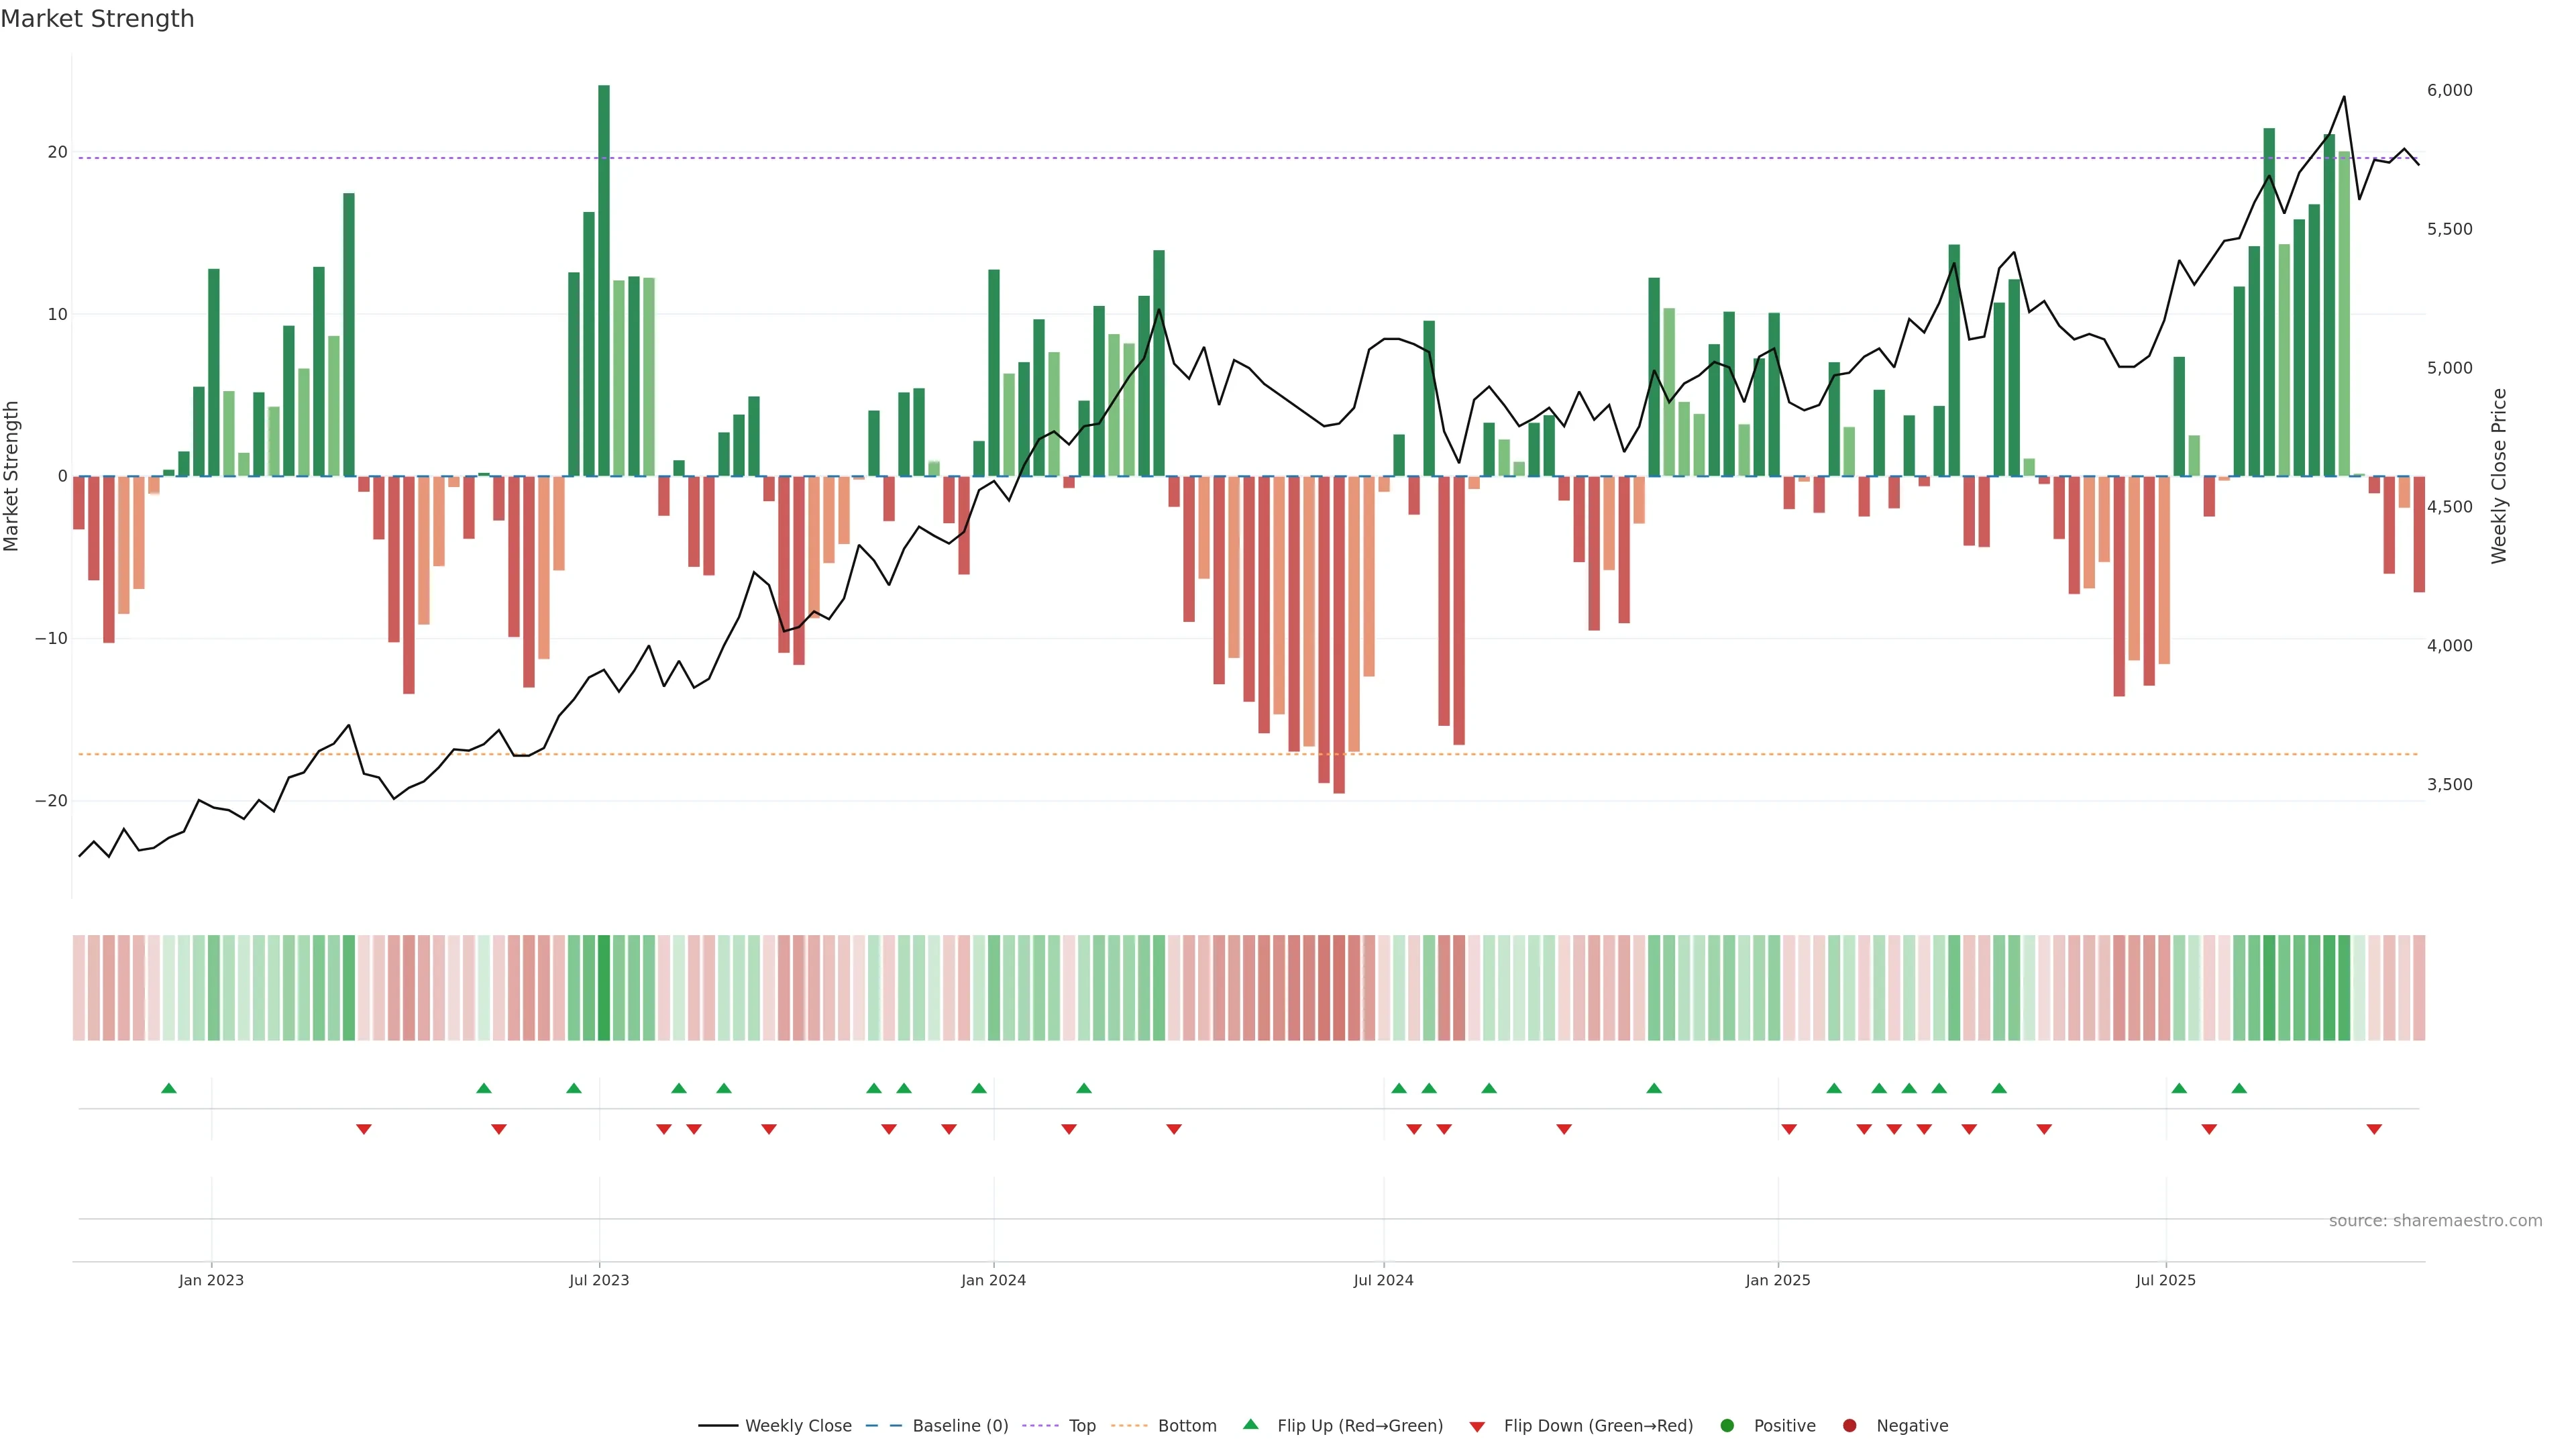Click the Jan 2025 x-axis label
The image size is (2576, 1449).
[x=1778, y=1280]
